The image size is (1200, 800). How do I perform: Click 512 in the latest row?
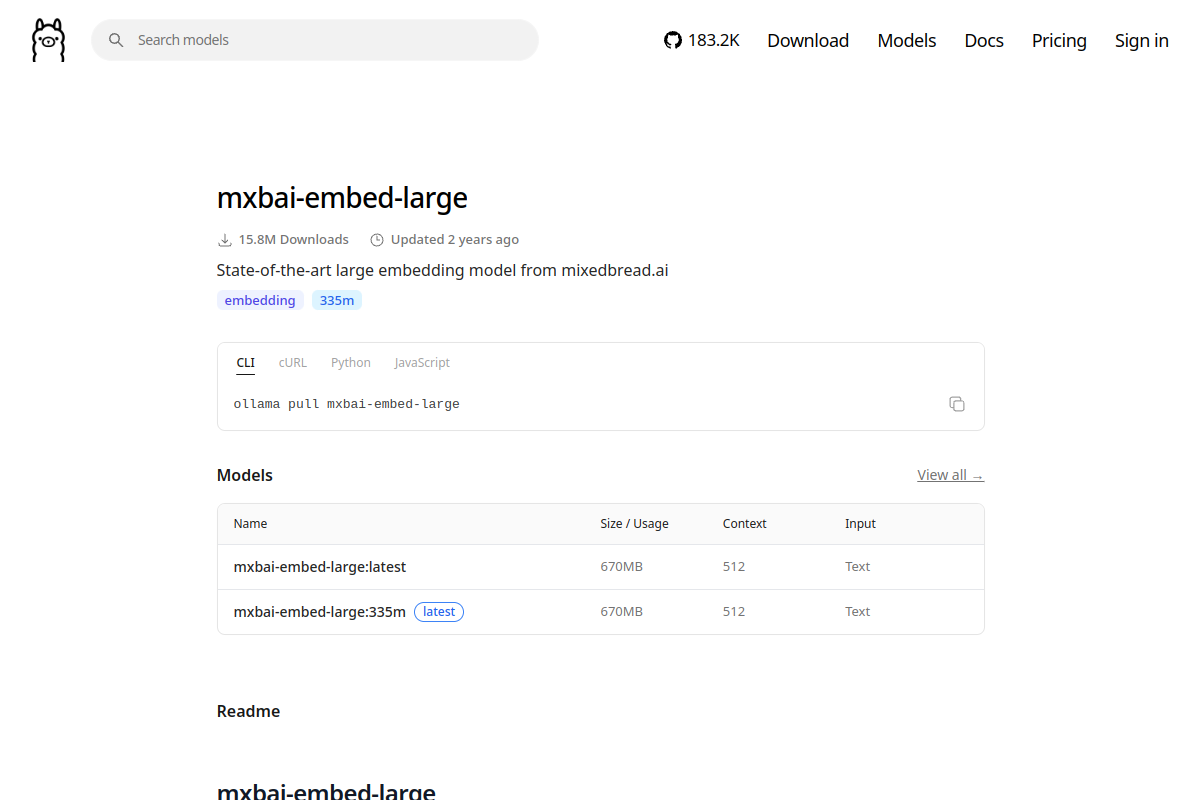point(734,567)
